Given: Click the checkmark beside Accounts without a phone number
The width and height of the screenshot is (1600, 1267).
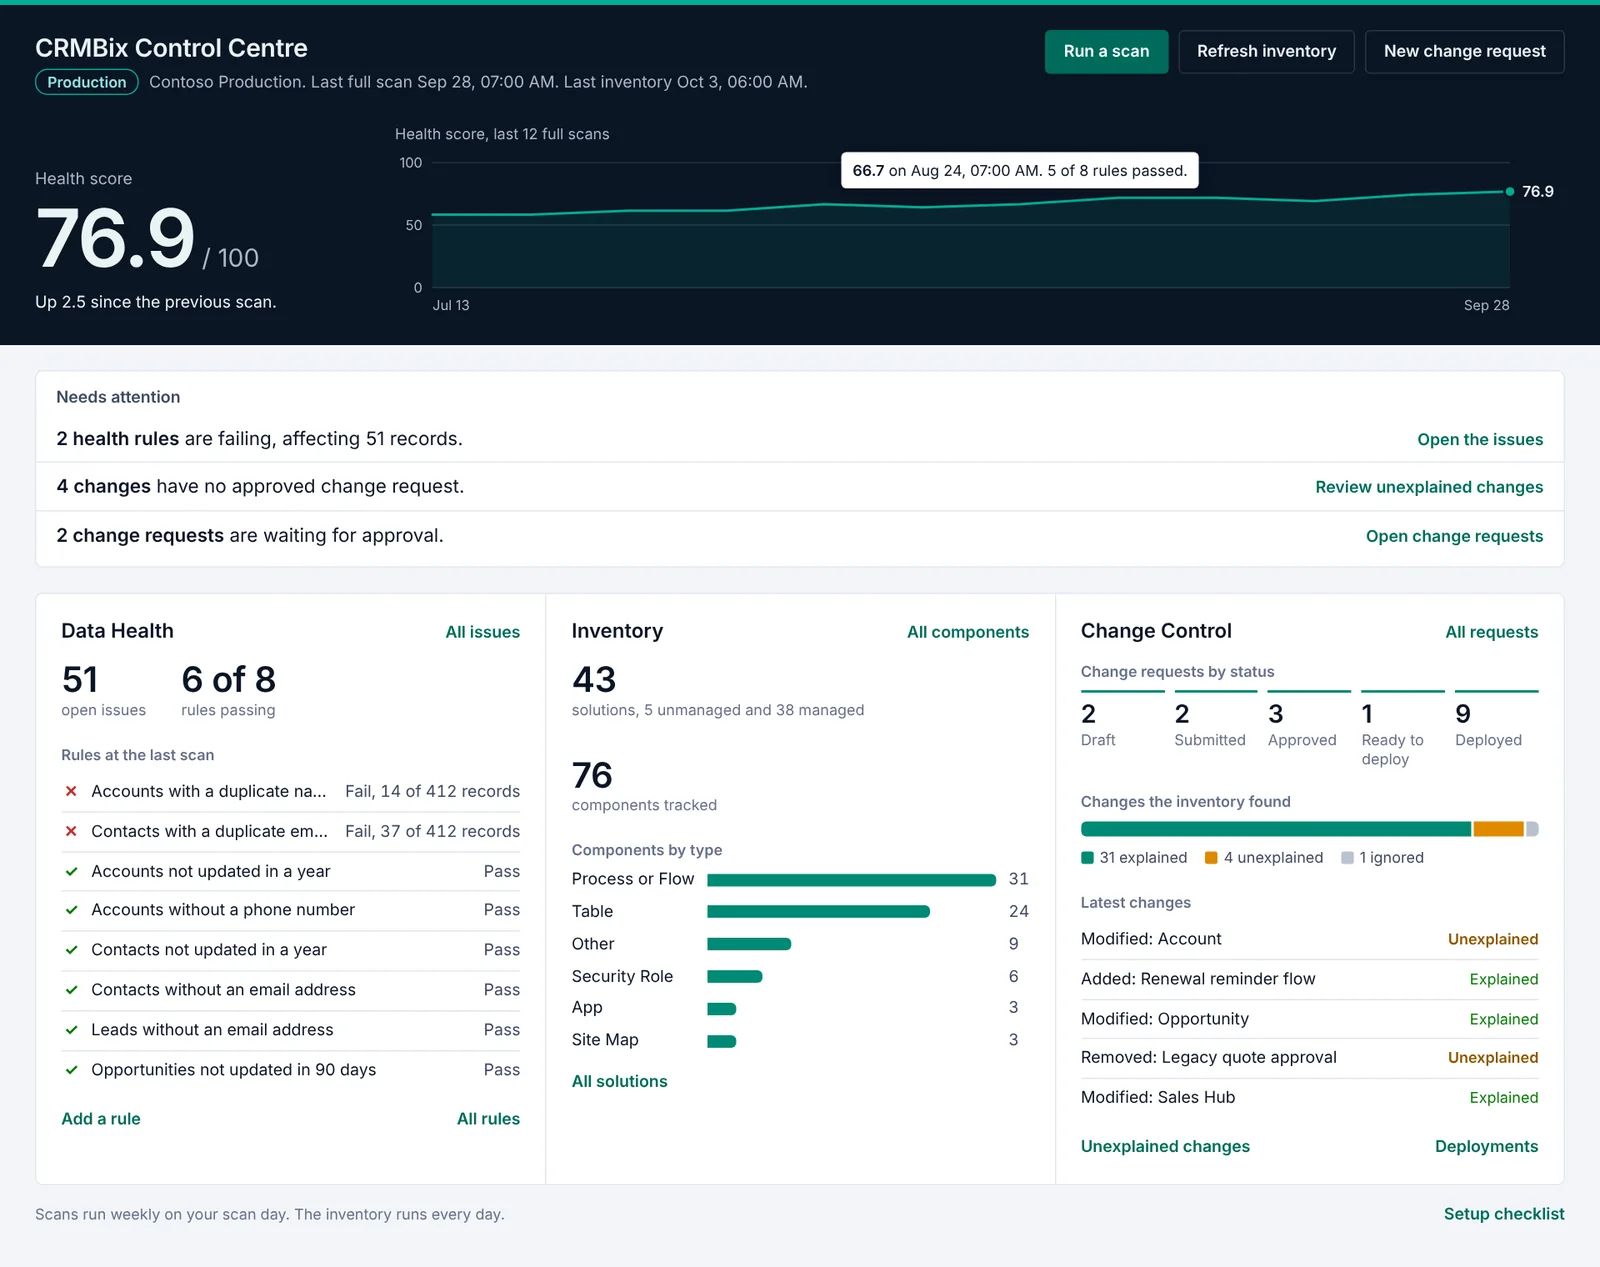Looking at the screenshot, I should coord(71,910).
